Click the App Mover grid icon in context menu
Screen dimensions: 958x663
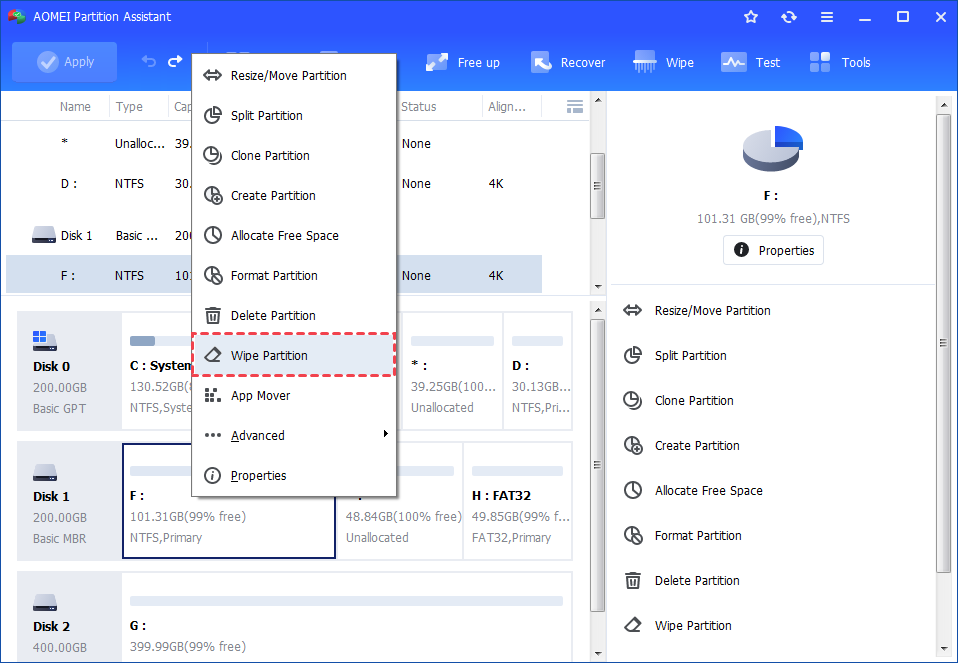point(213,396)
